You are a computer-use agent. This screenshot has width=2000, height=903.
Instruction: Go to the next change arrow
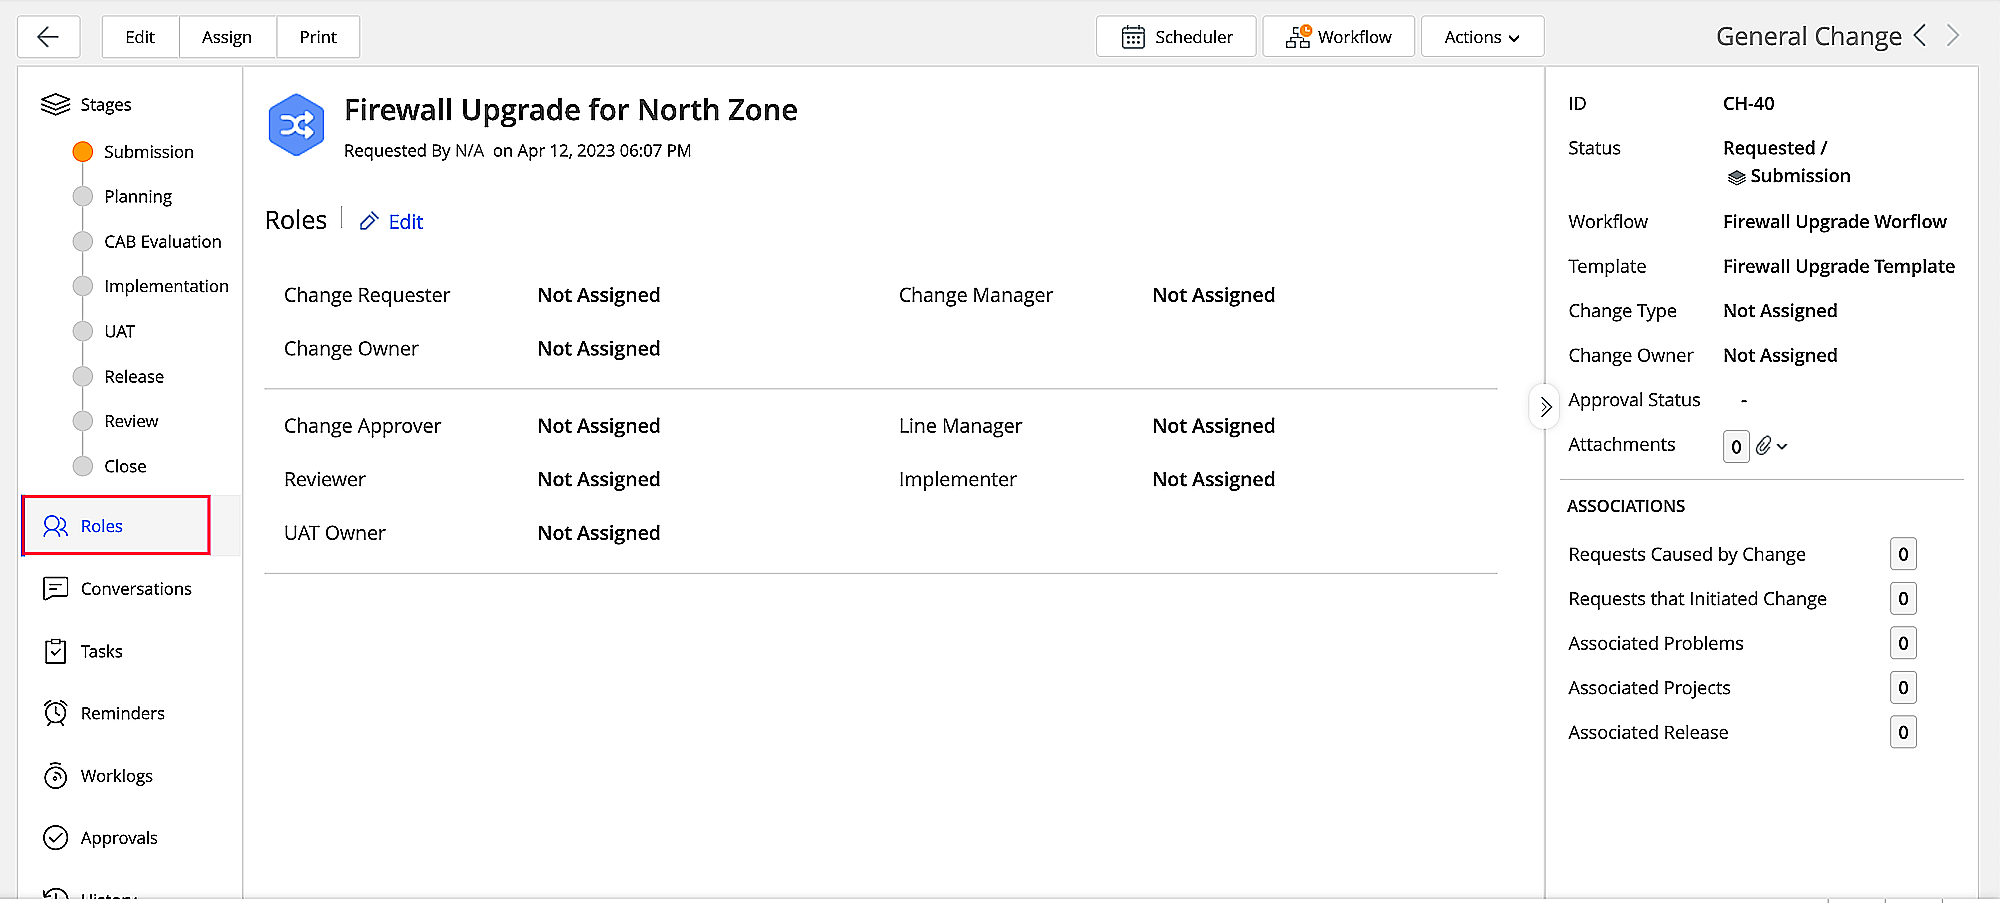pos(1953,36)
